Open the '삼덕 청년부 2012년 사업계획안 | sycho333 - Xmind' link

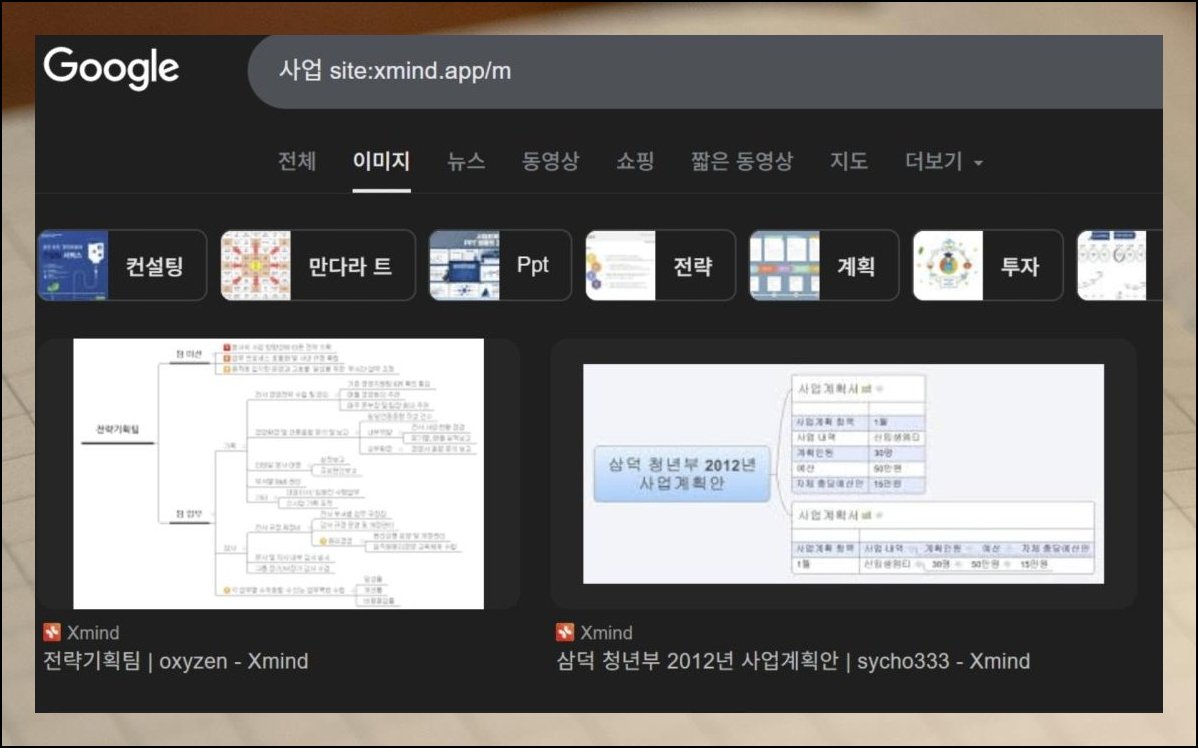tap(793, 661)
